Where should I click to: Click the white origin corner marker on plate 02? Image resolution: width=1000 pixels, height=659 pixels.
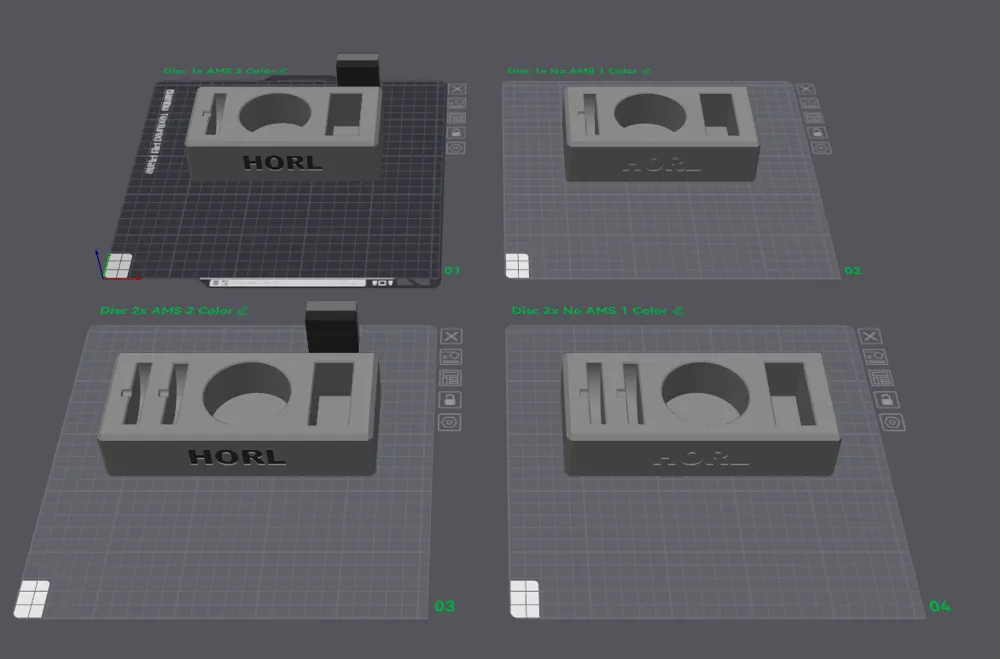pyautogui.click(x=517, y=265)
